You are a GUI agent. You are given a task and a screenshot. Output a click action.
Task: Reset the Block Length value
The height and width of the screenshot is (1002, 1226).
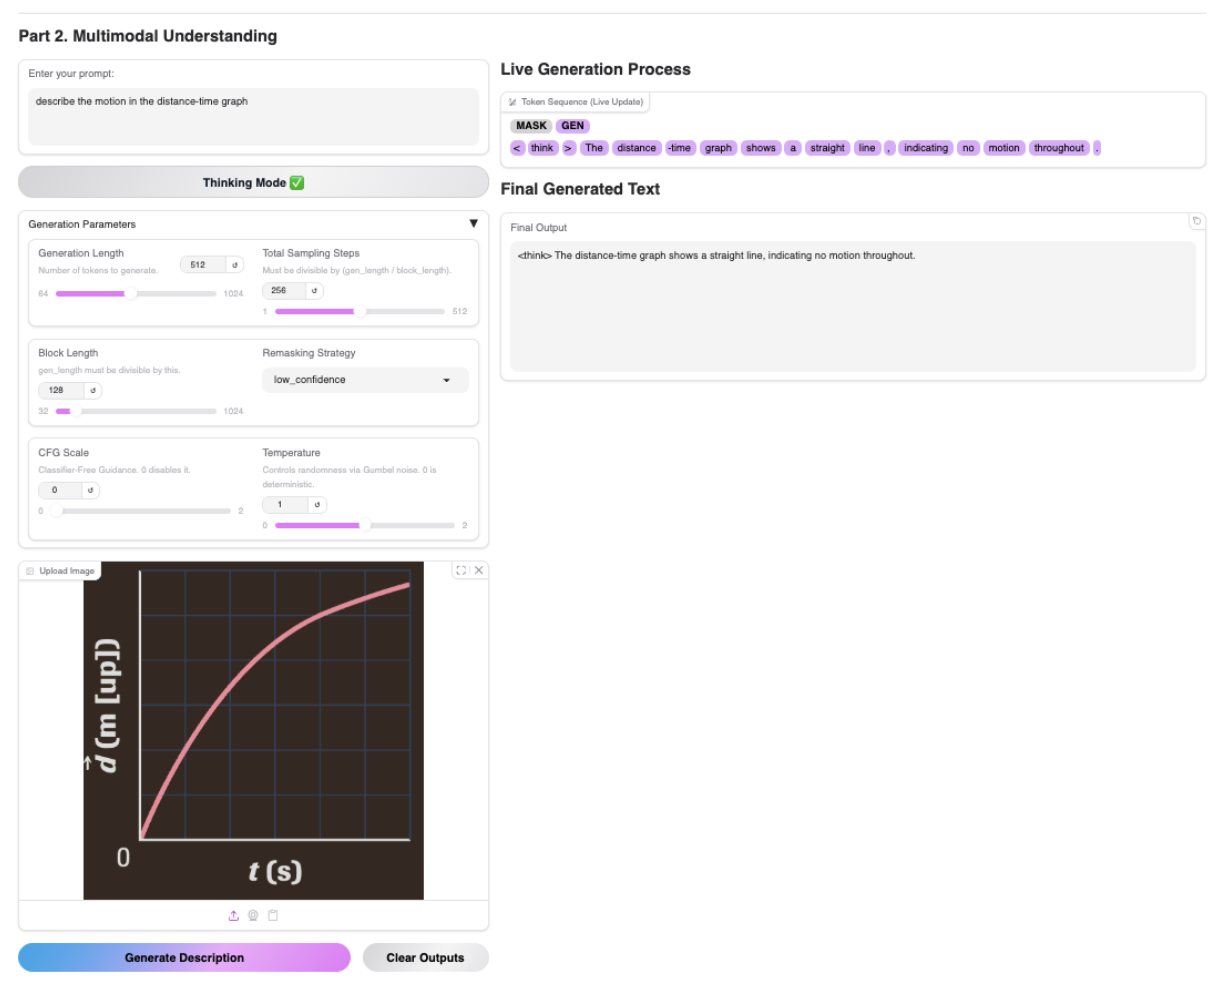pyautogui.click(x=93, y=391)
